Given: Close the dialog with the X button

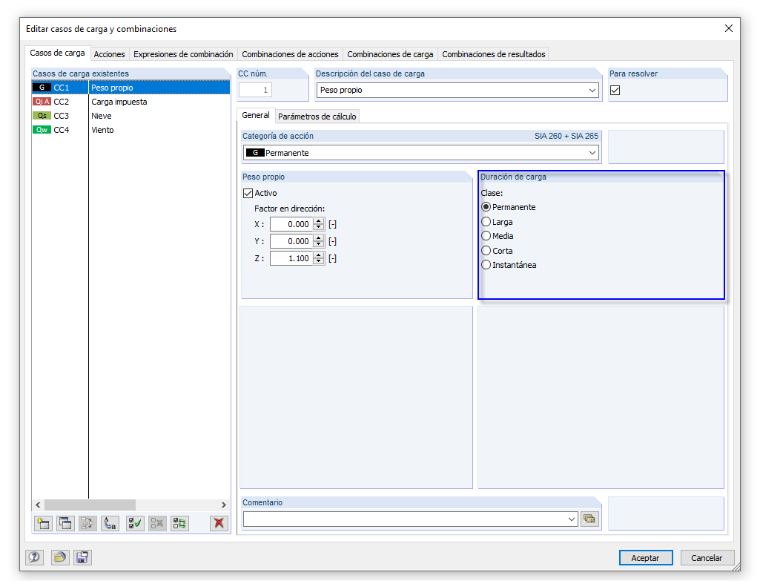Looking at the screenshot, I should click(x=728, y=29).
